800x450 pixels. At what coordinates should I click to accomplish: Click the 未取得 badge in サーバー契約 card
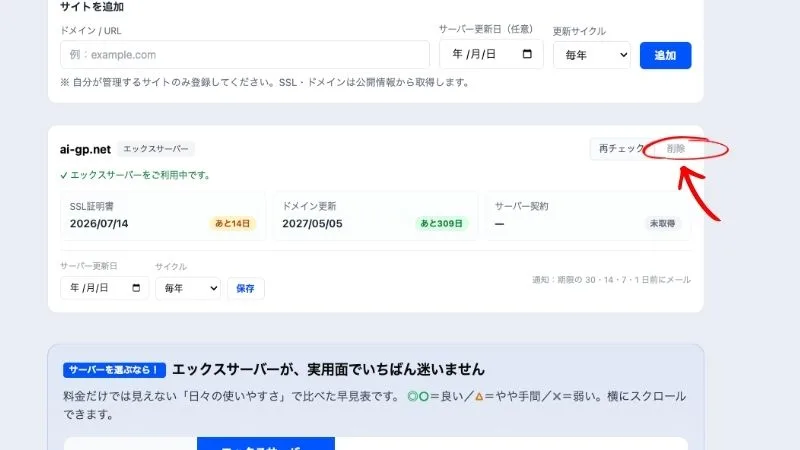tap(662, 223)
